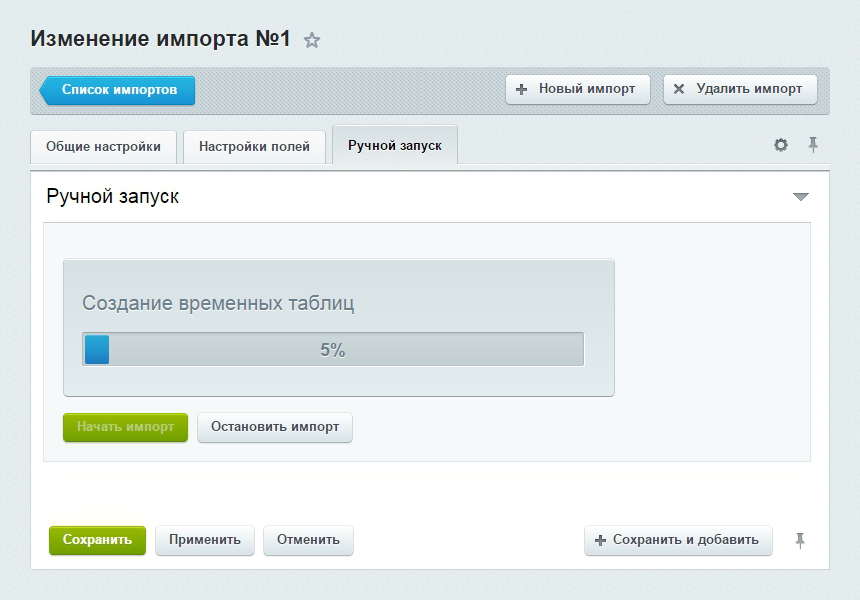Click the Ручной запуск section heading

(113, 197)
